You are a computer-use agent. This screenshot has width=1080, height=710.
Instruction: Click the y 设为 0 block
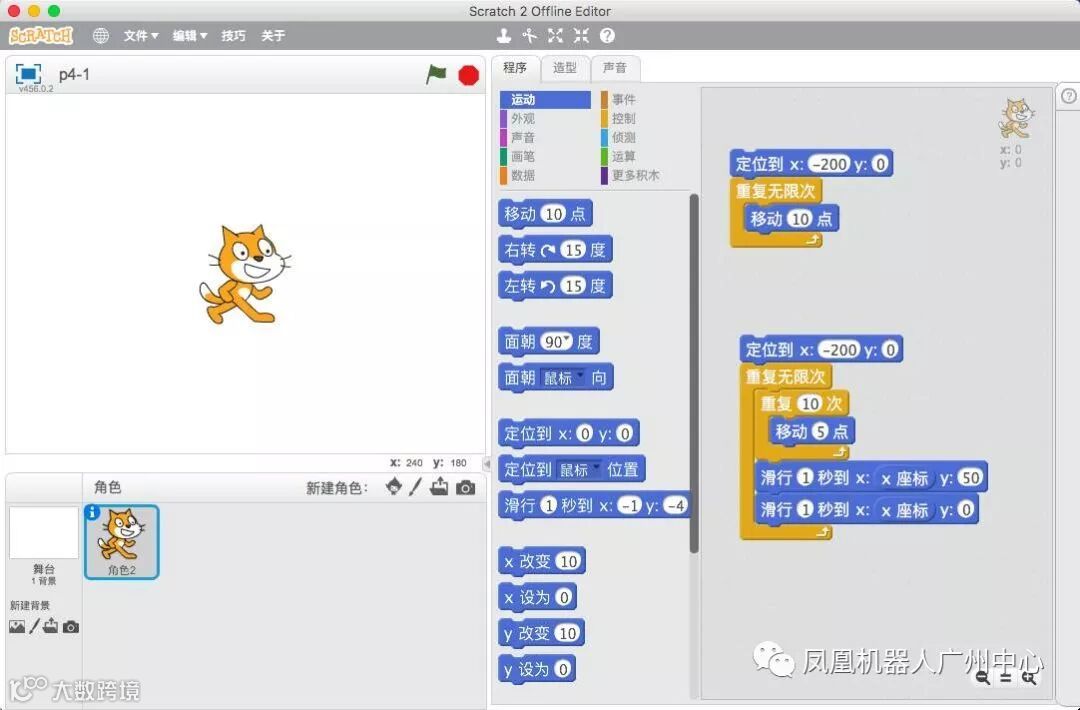[537, 669]
